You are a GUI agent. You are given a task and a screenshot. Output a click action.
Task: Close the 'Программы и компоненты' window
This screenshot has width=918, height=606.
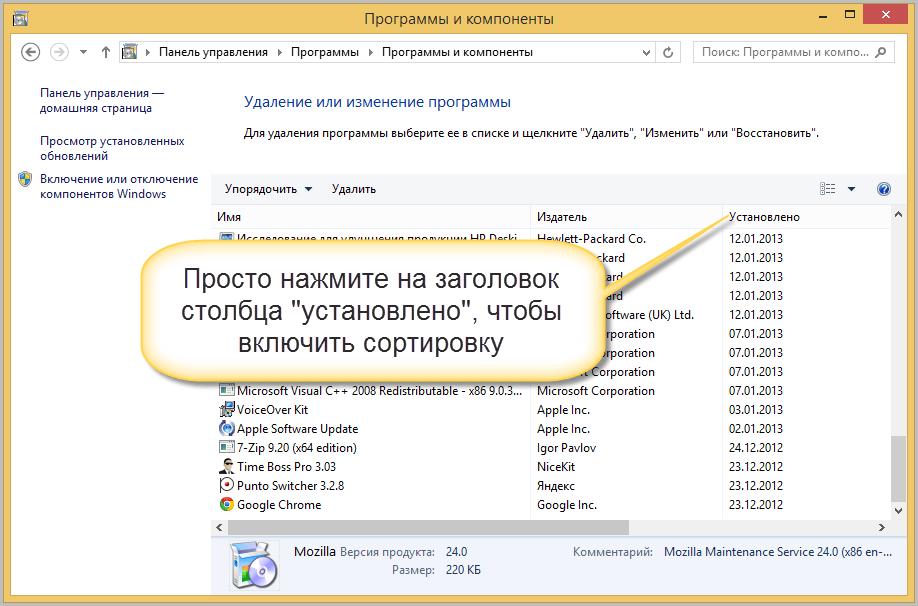[885, 15]
